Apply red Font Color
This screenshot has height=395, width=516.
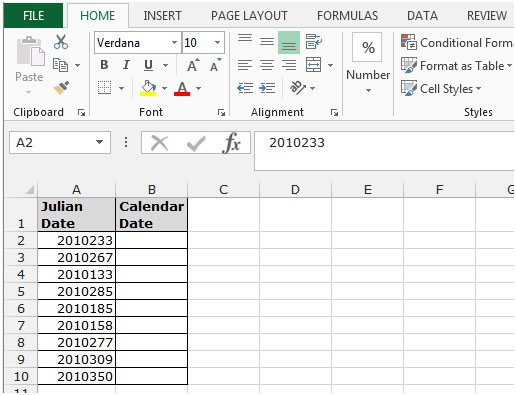(182, 88)
